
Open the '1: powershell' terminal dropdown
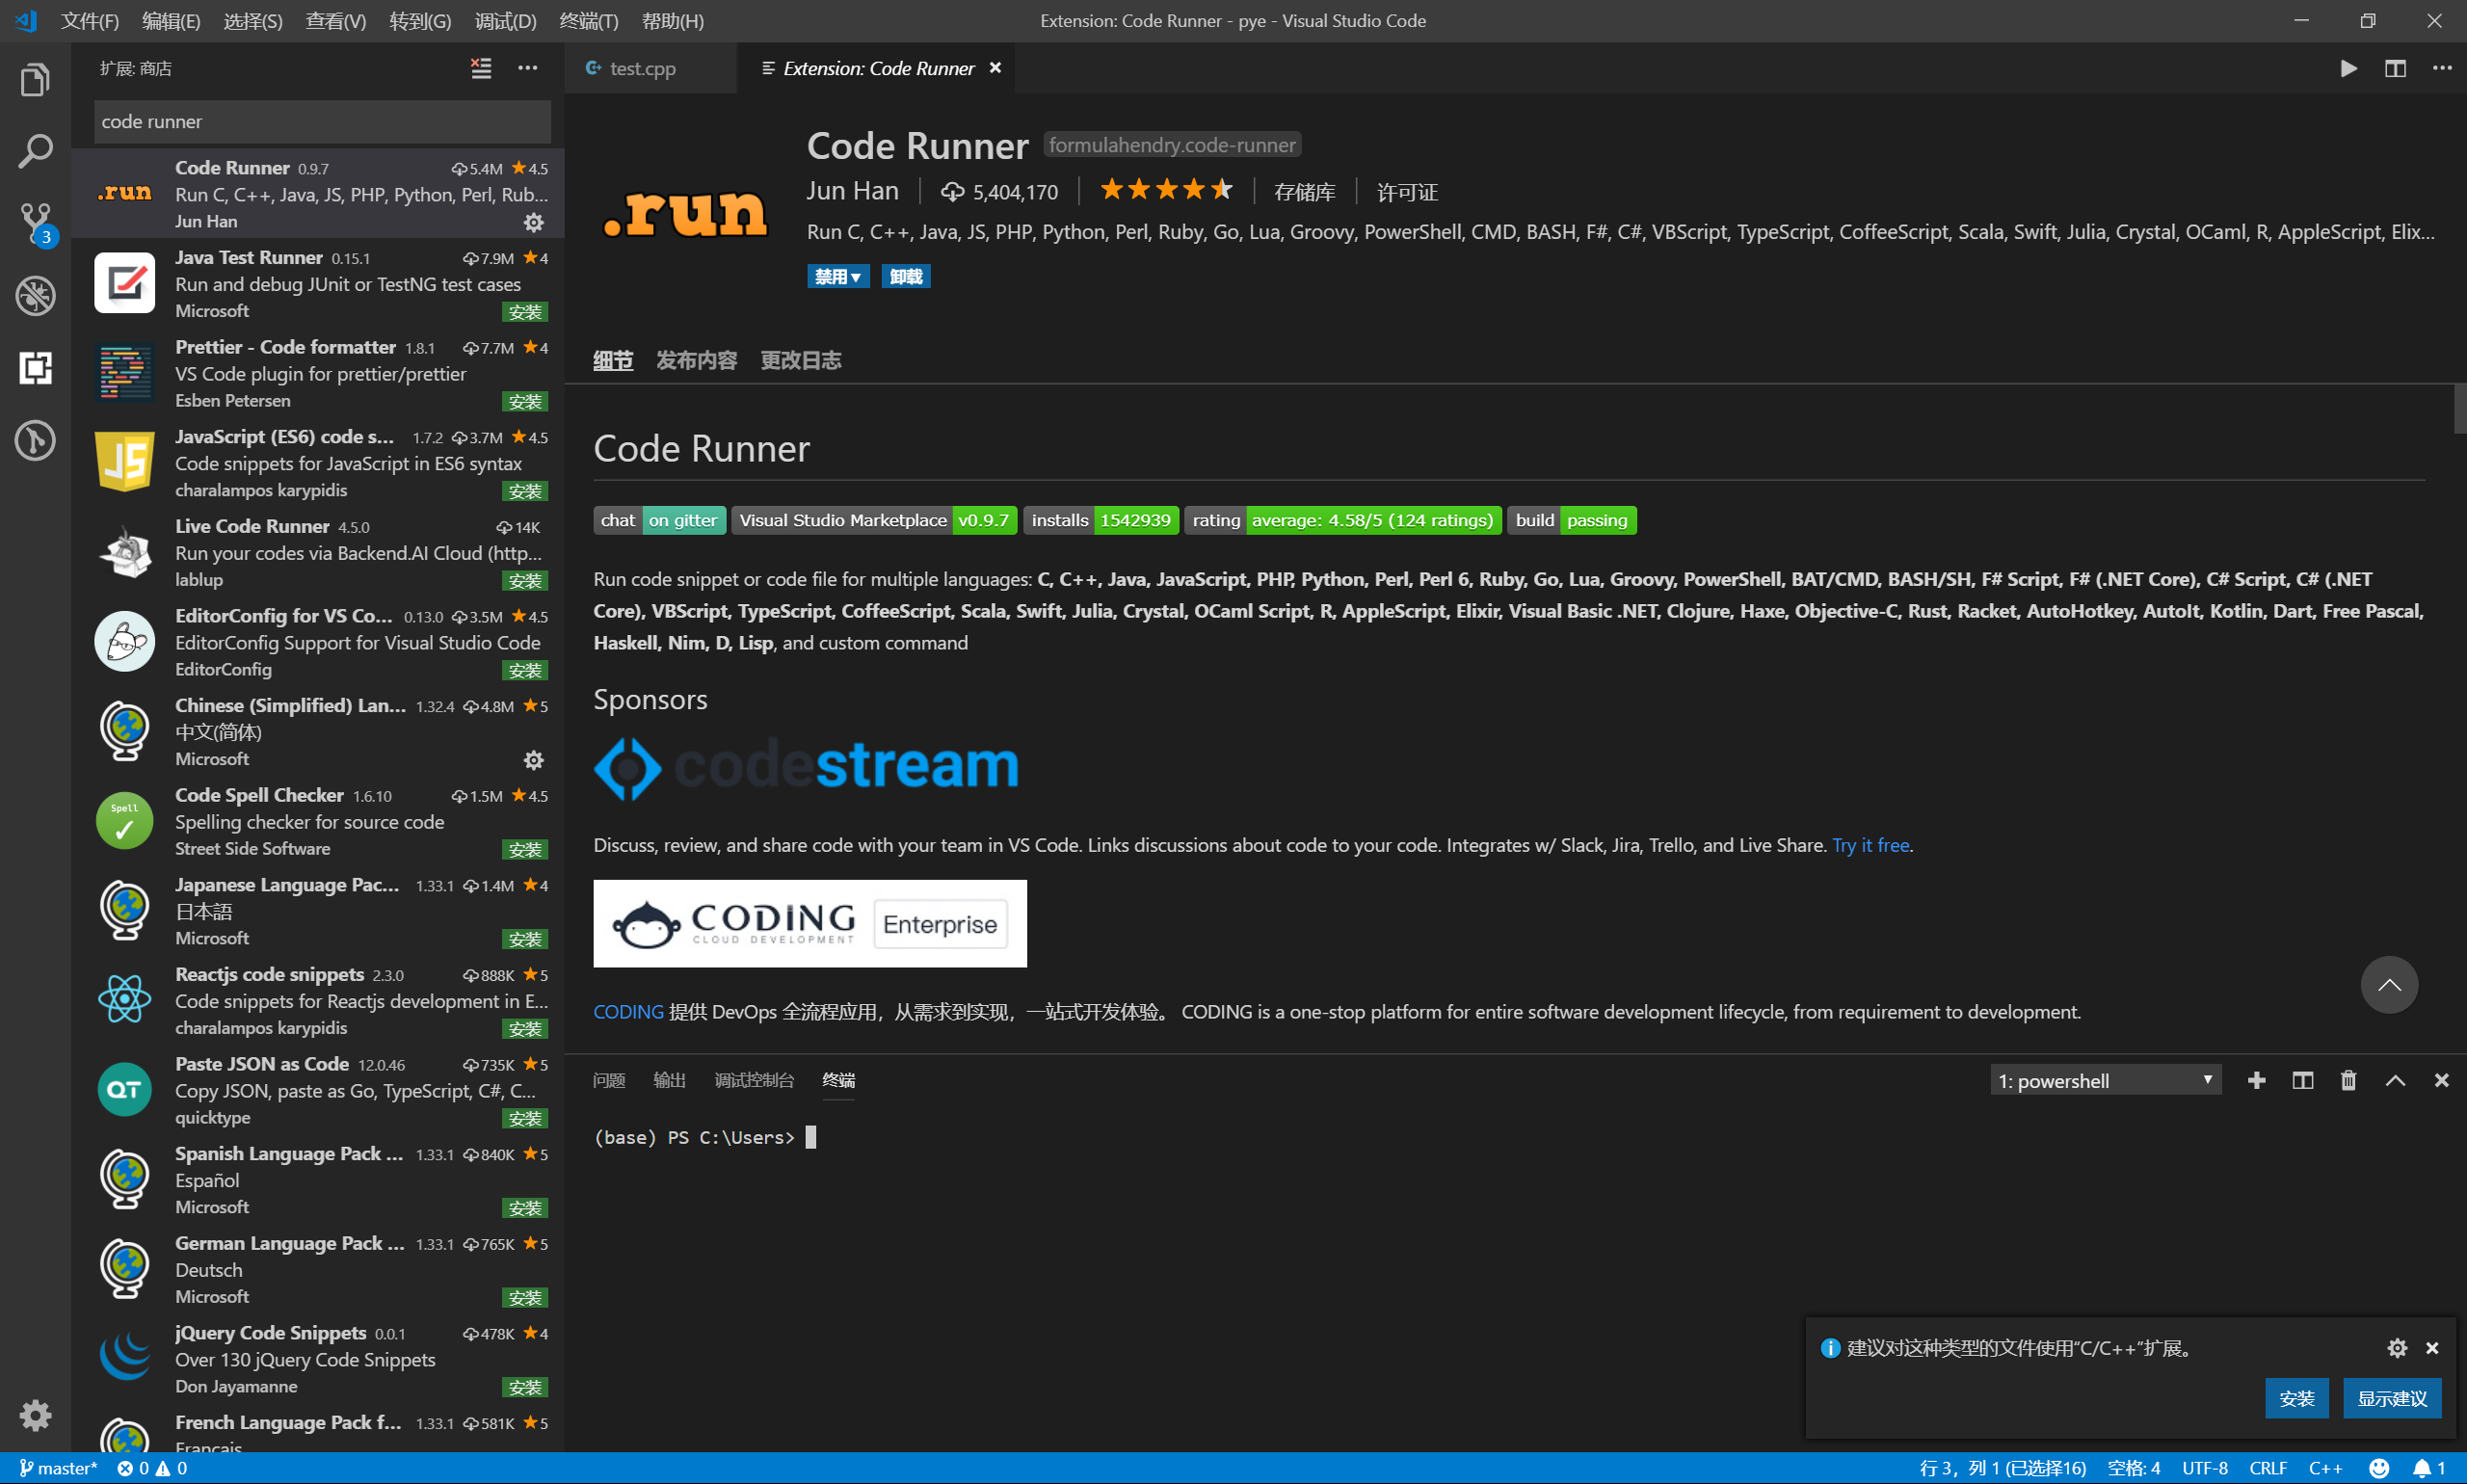coord(2105,1080)
